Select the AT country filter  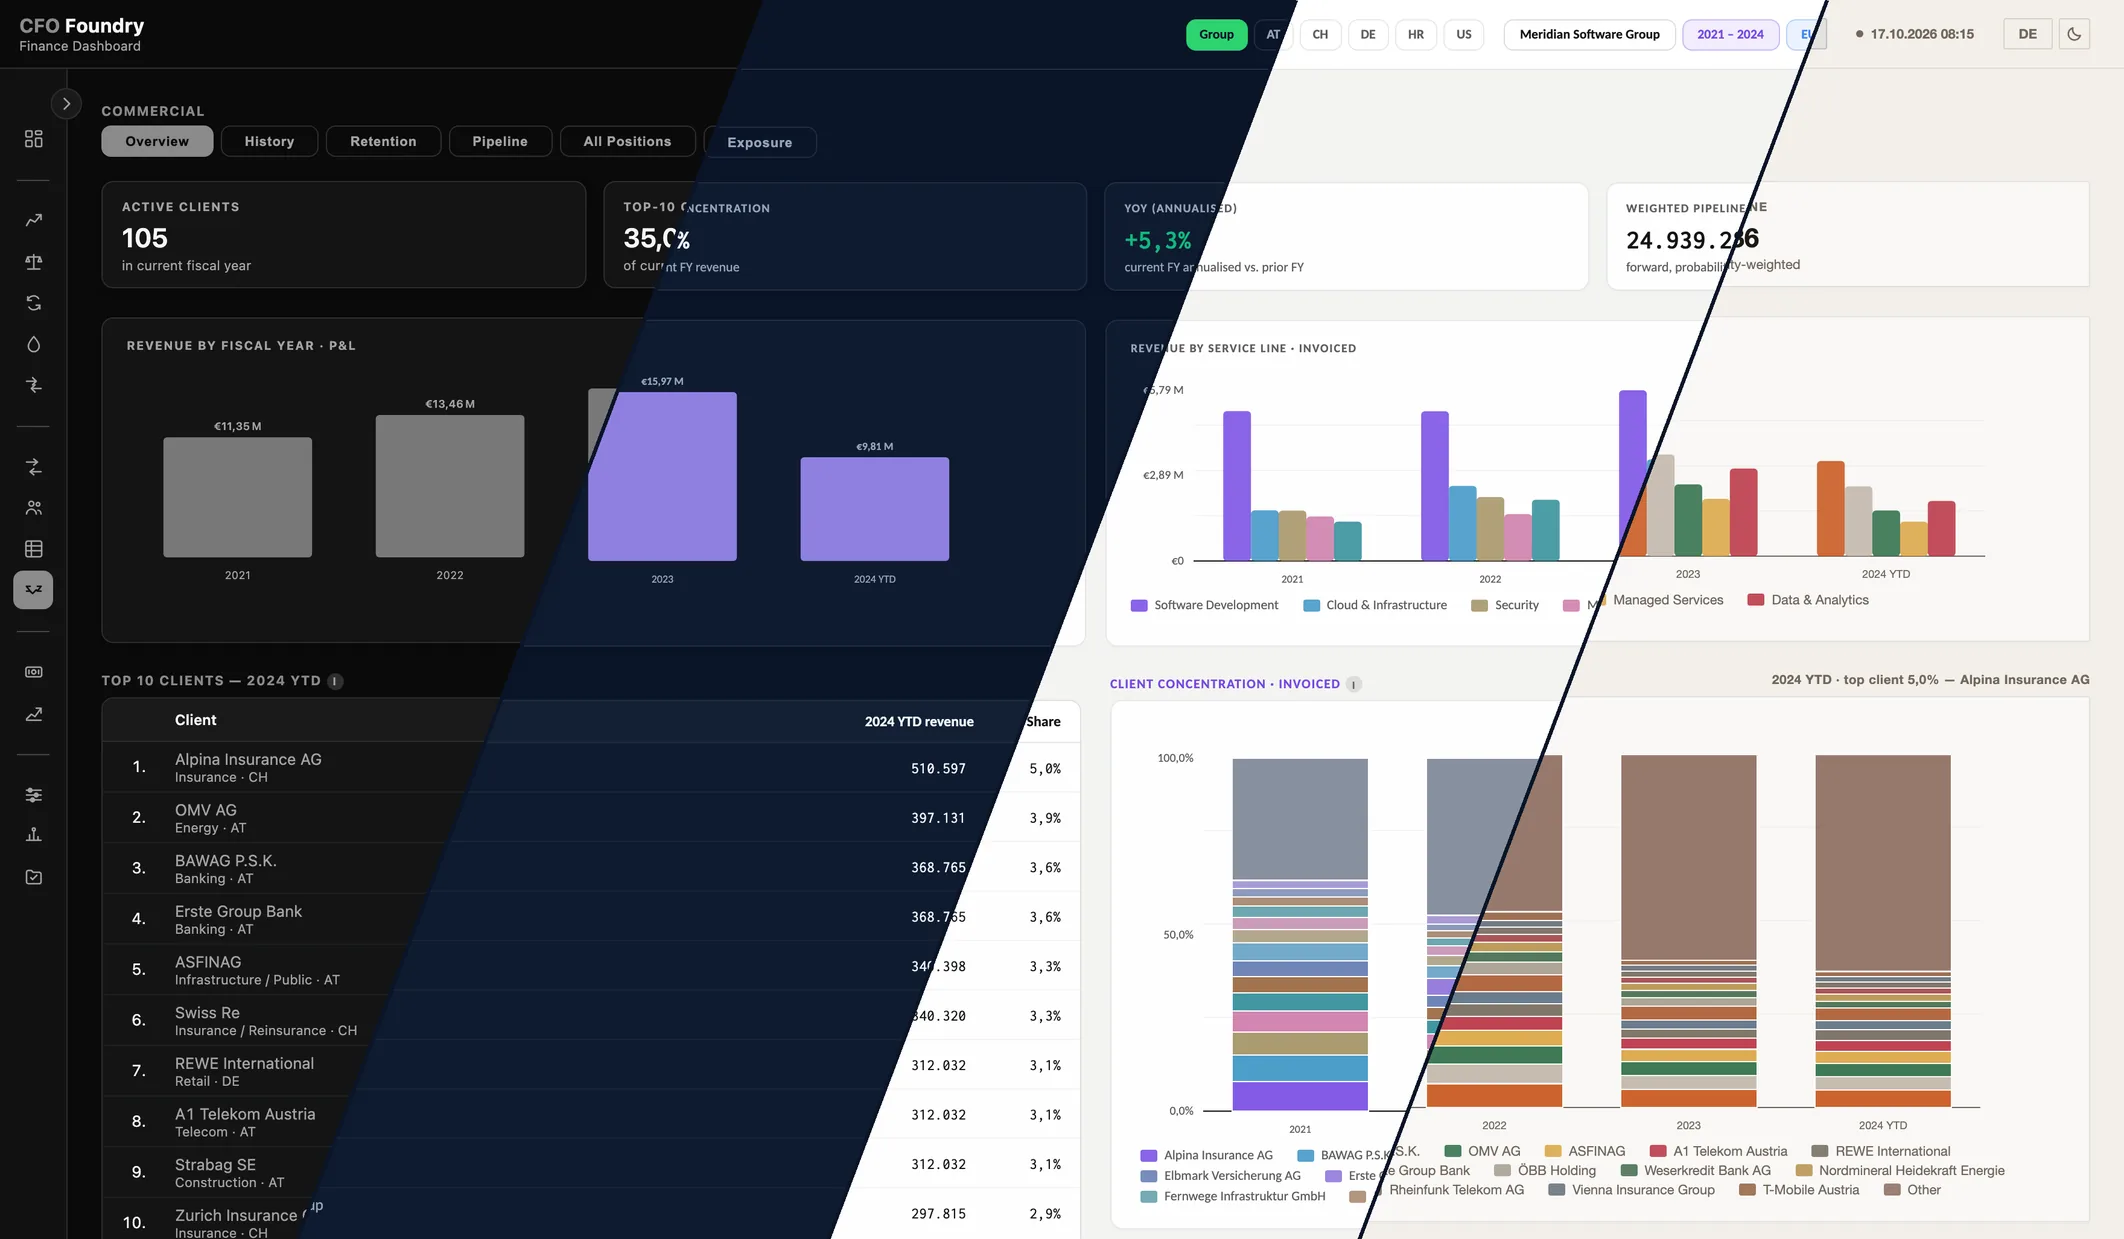pos(1273,34)
